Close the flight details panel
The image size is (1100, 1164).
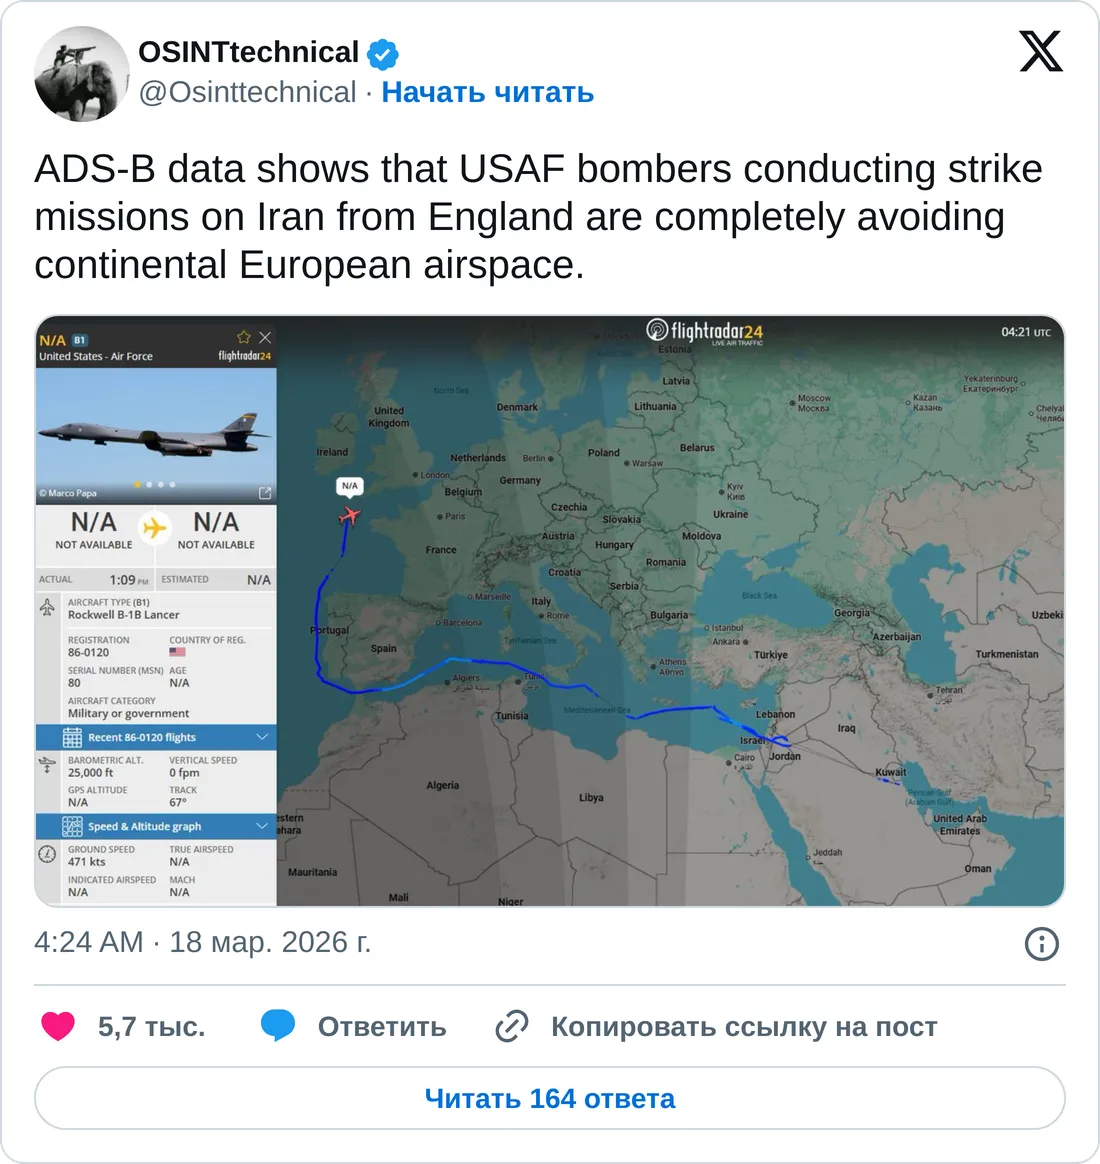tap(265, 338)
